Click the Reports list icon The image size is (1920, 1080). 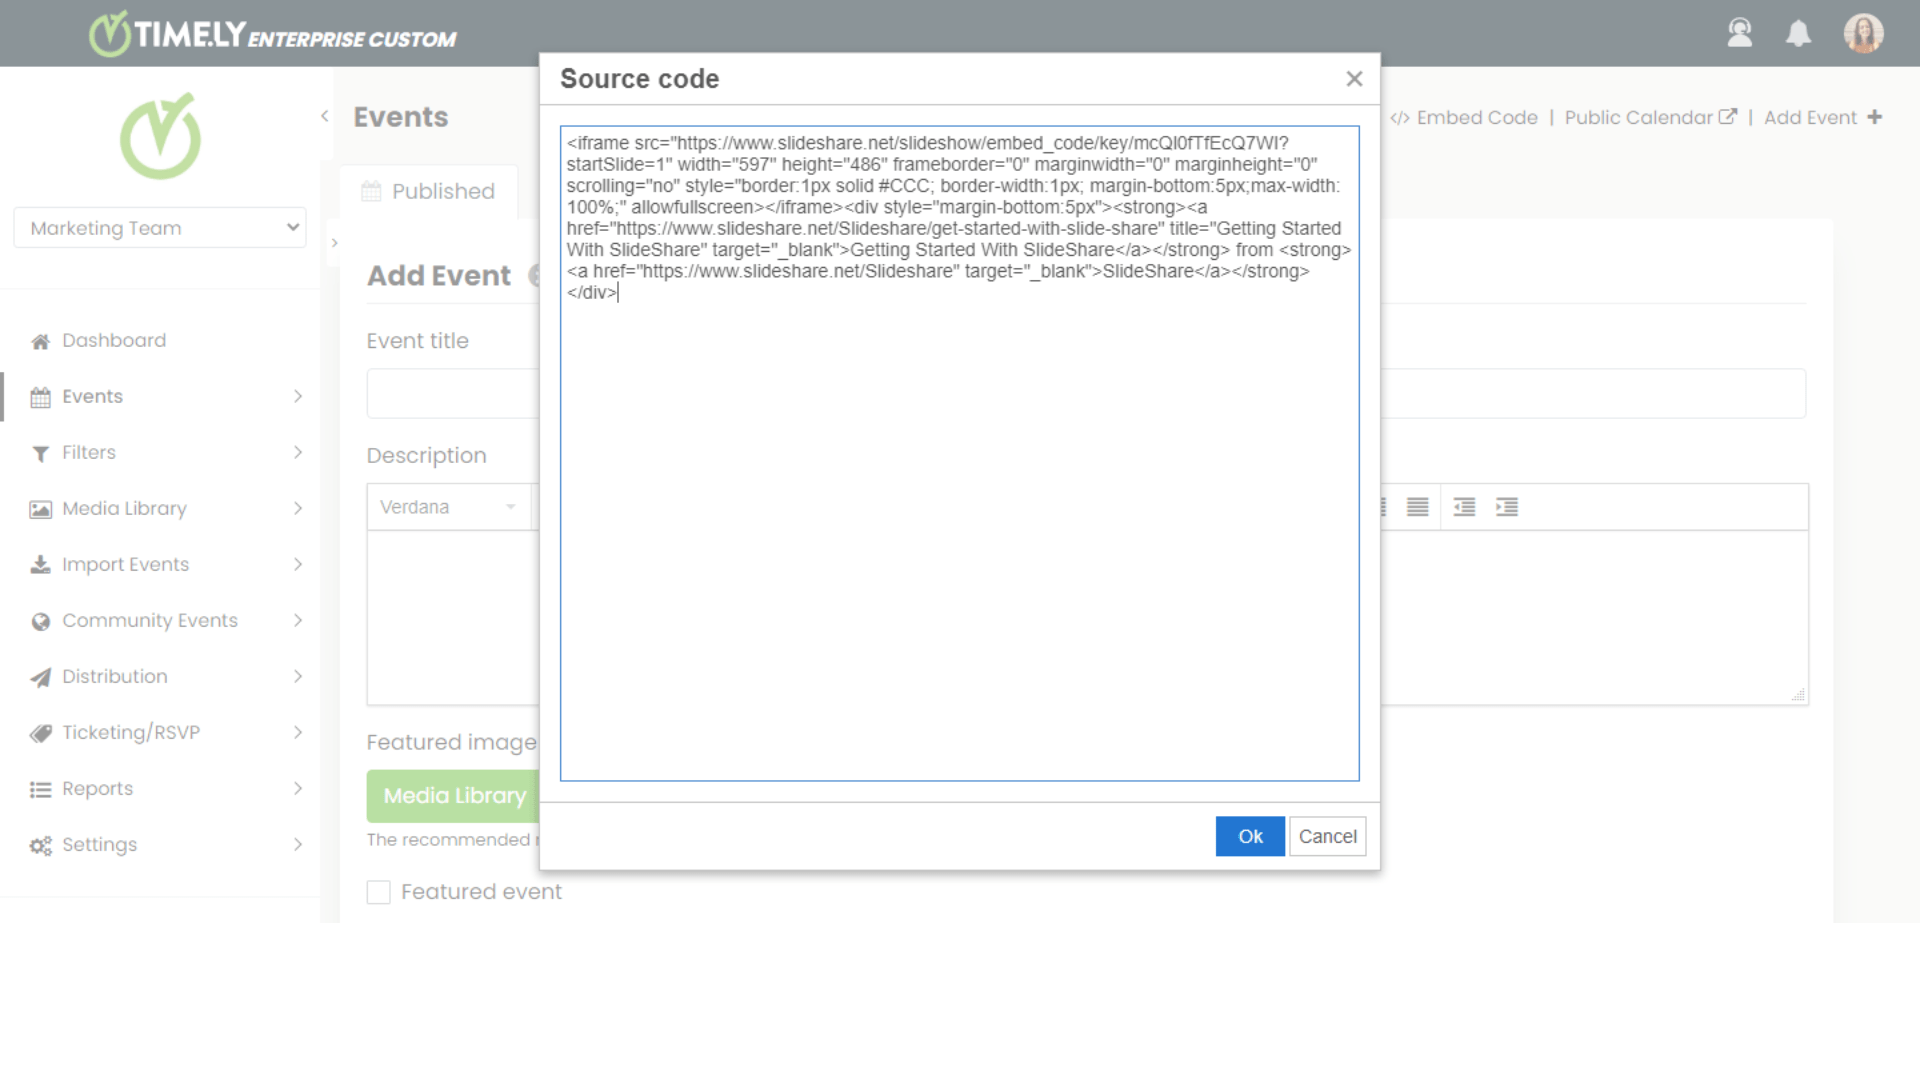coord(40,789)
